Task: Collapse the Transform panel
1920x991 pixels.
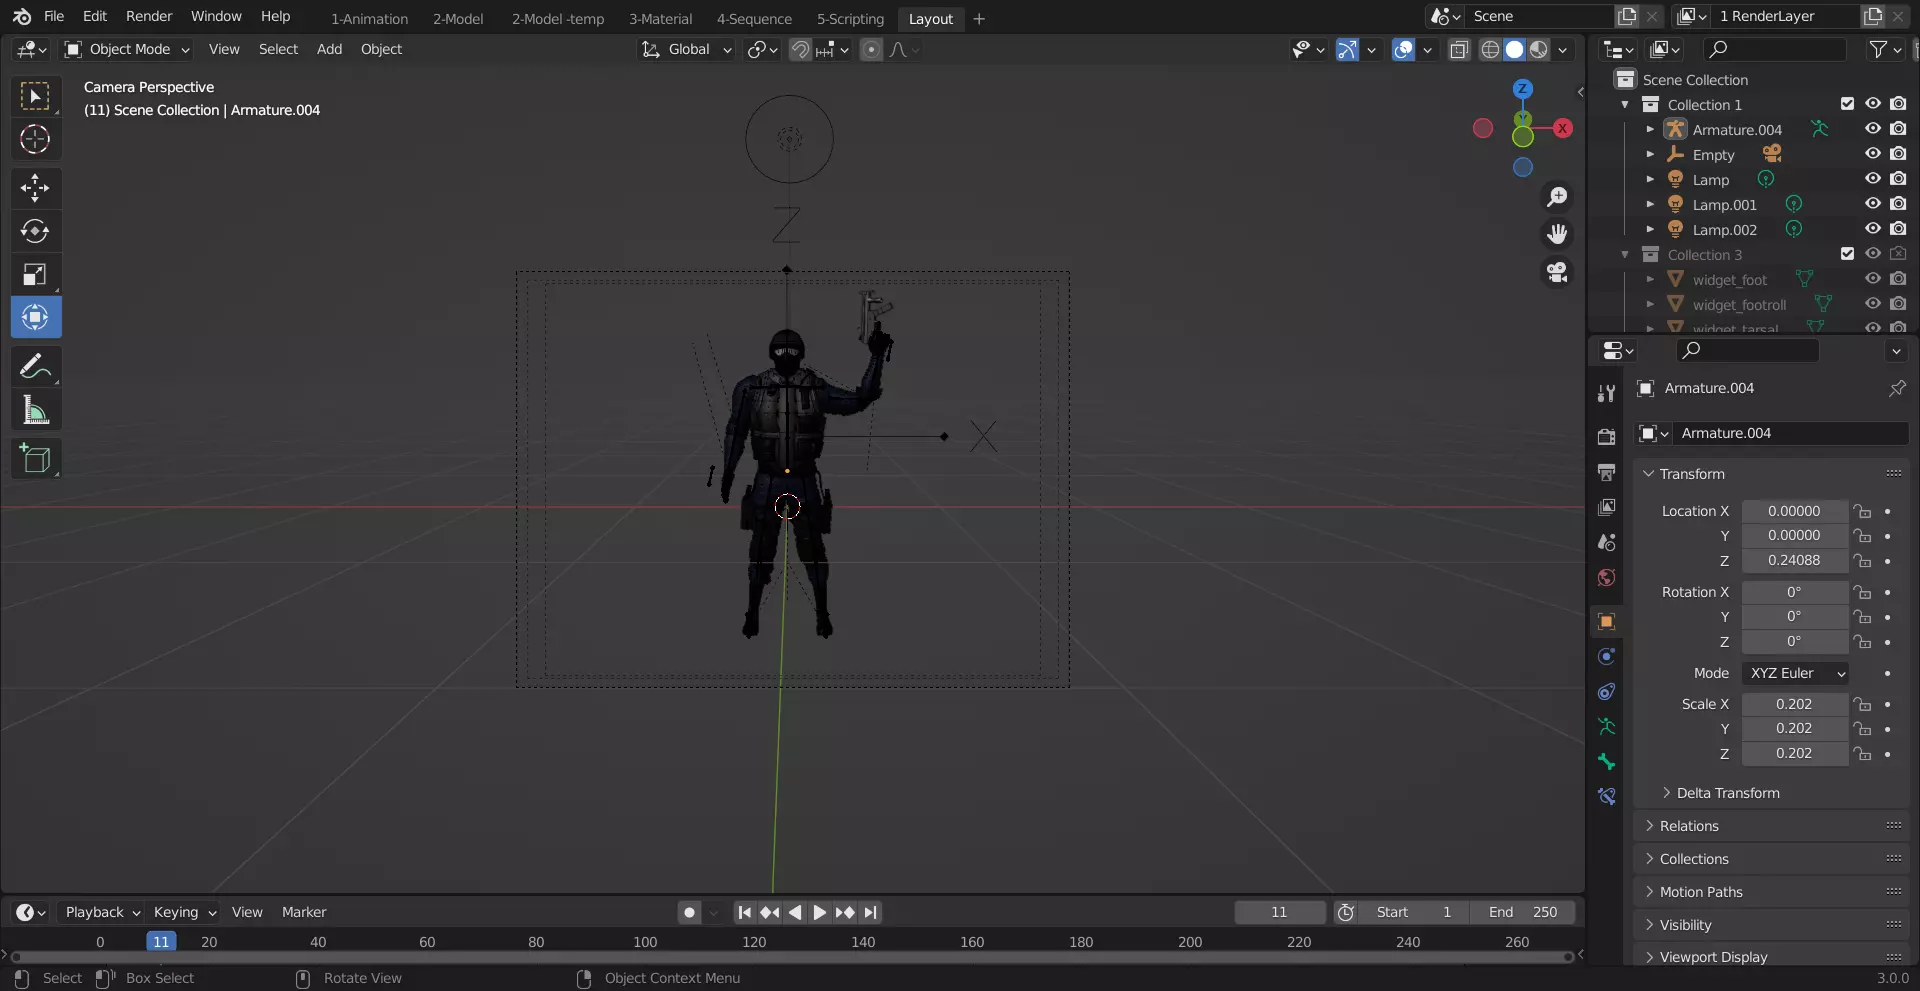Action: (1770, 474)
